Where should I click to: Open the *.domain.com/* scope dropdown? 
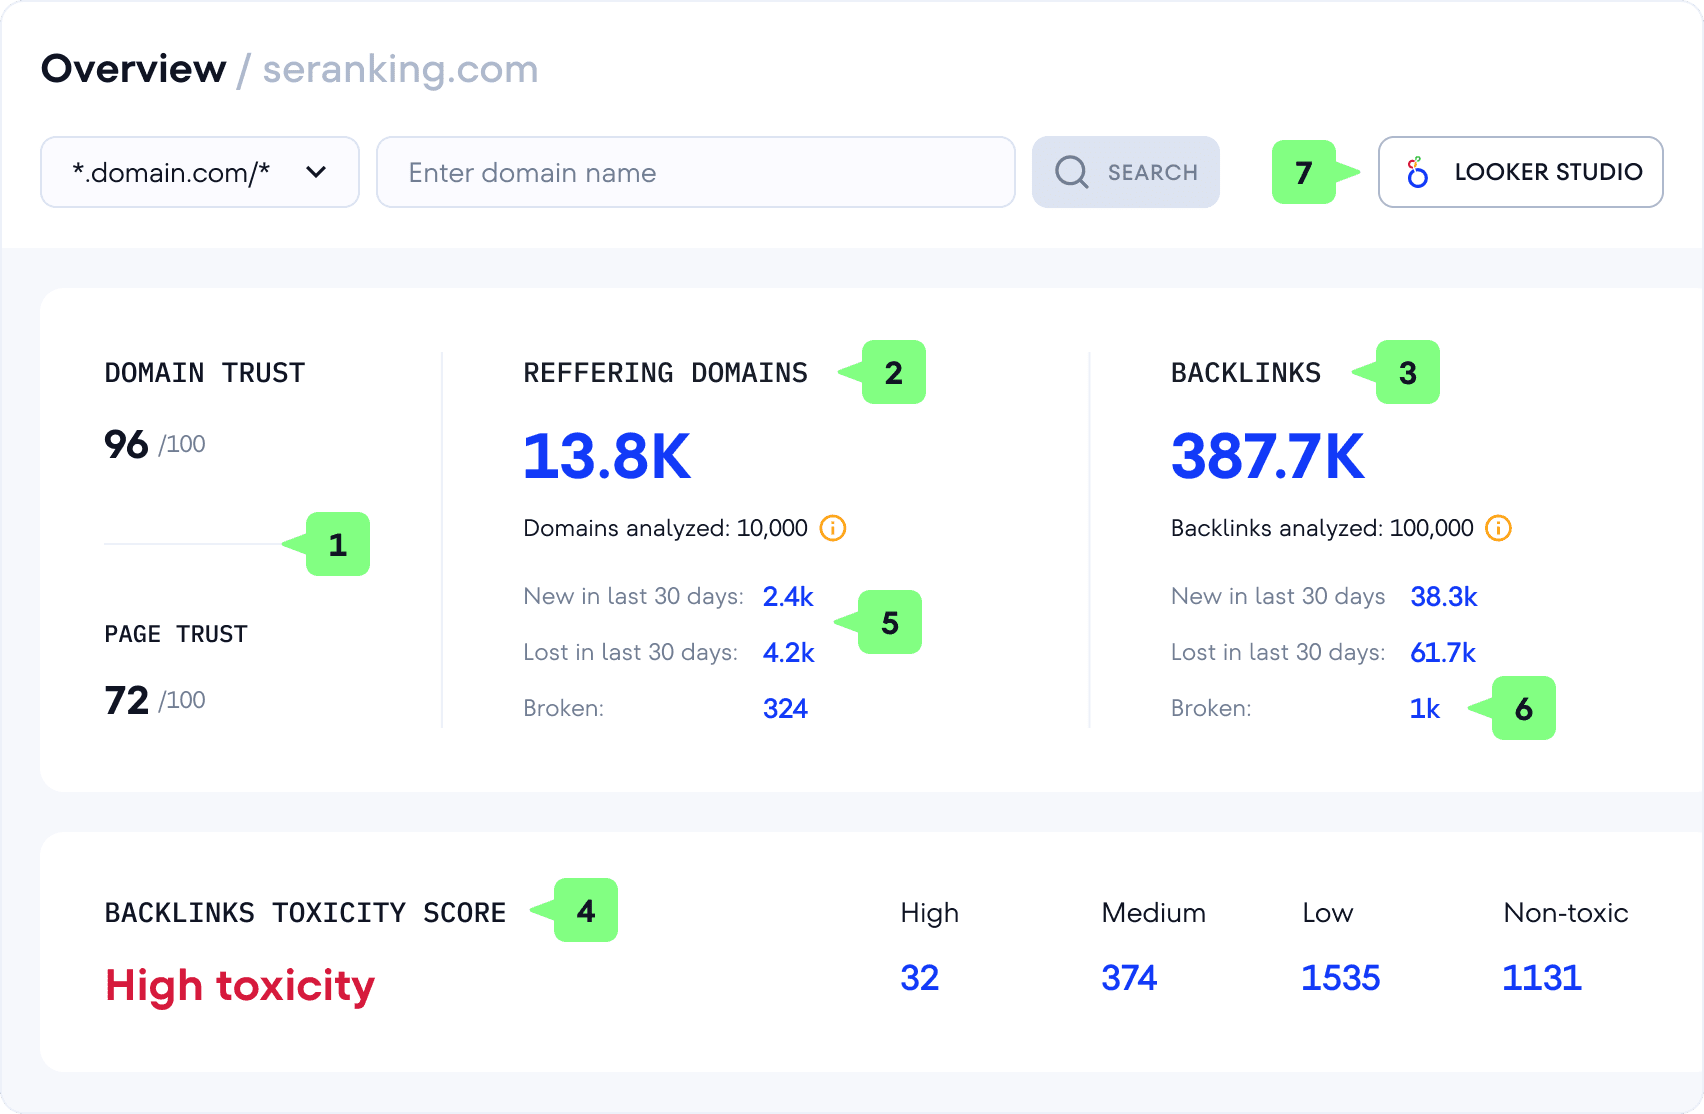[x=200, y=172]
